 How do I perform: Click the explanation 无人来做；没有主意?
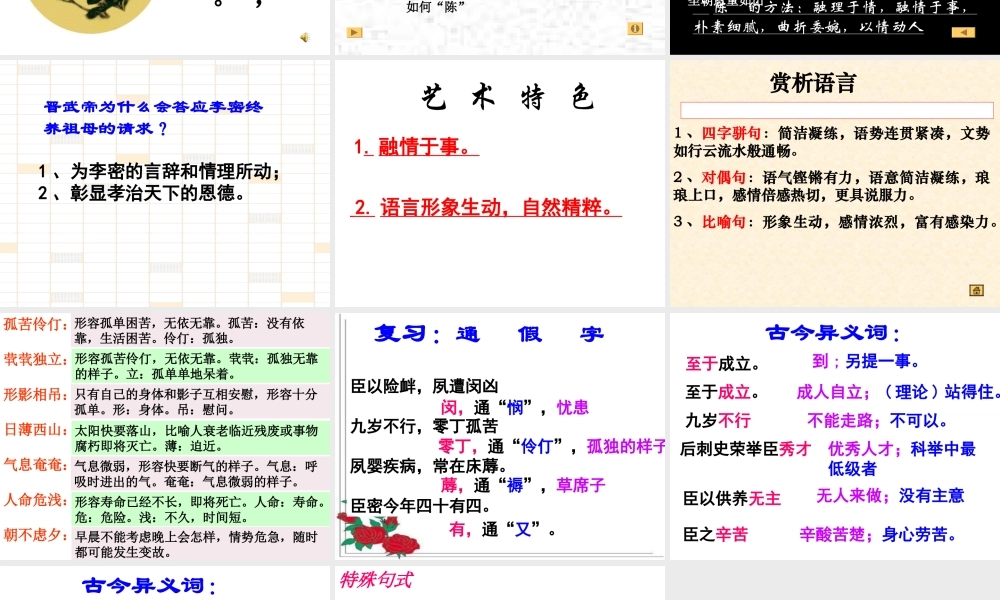pos(890,495)
